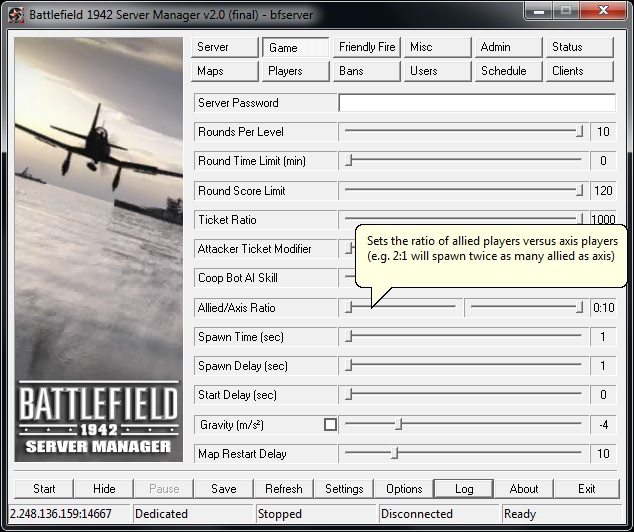The width and height of the screenshot is (634, 532).
Task: Click the Battlefield 1942 title bar icon
Action: point(16,15)
